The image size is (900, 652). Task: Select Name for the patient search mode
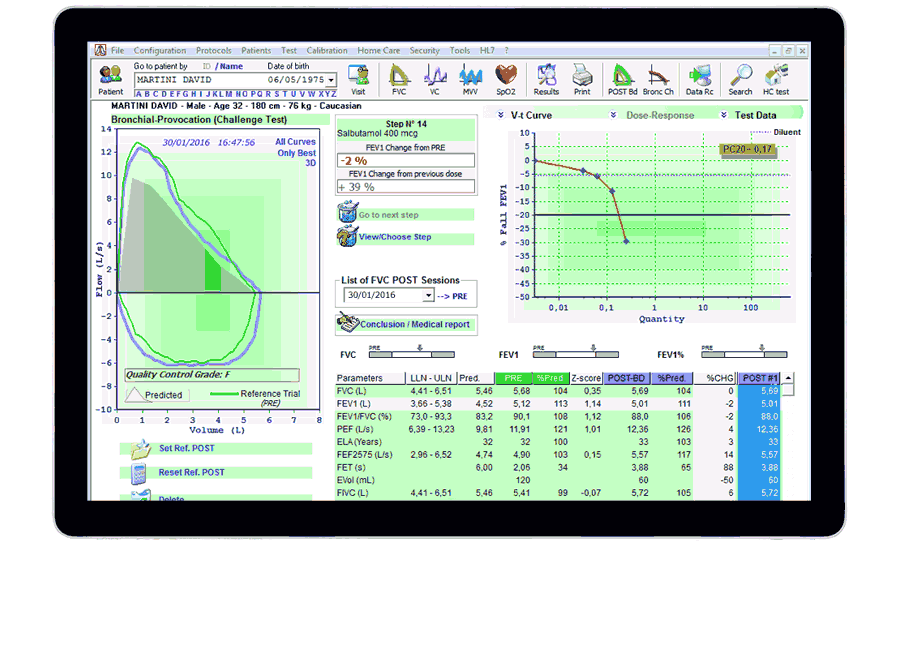tap(231, 66)
